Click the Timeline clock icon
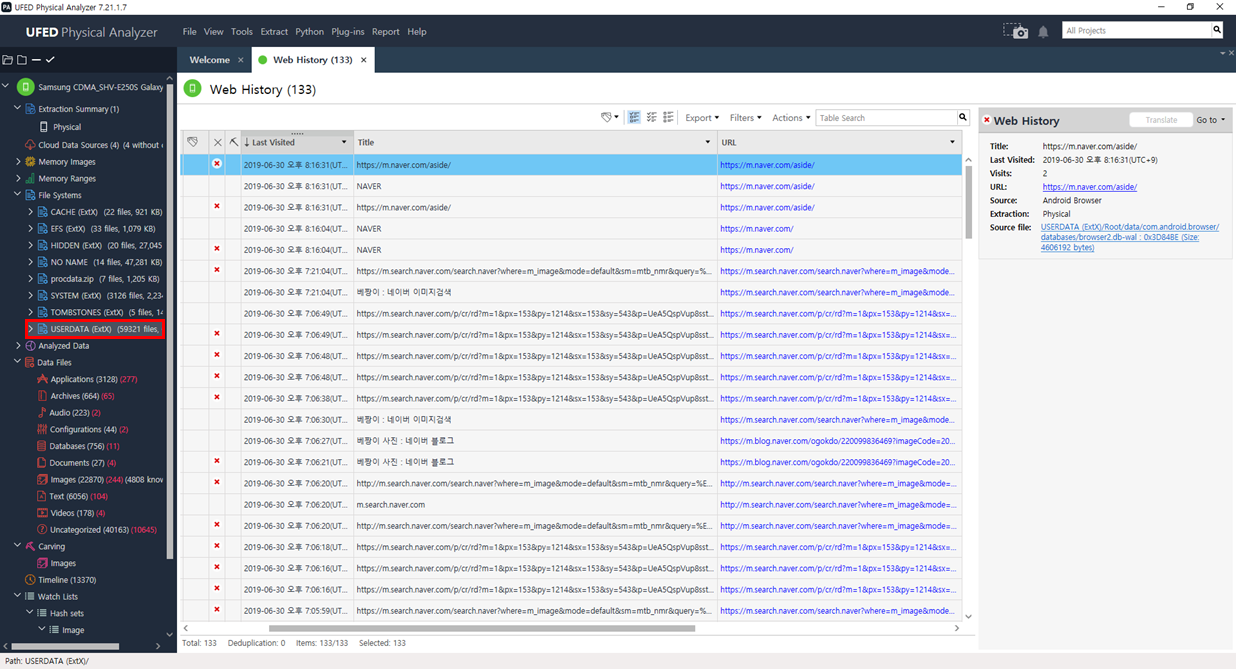Screen dimensions: 1236x669 click(x=30, y=580)
